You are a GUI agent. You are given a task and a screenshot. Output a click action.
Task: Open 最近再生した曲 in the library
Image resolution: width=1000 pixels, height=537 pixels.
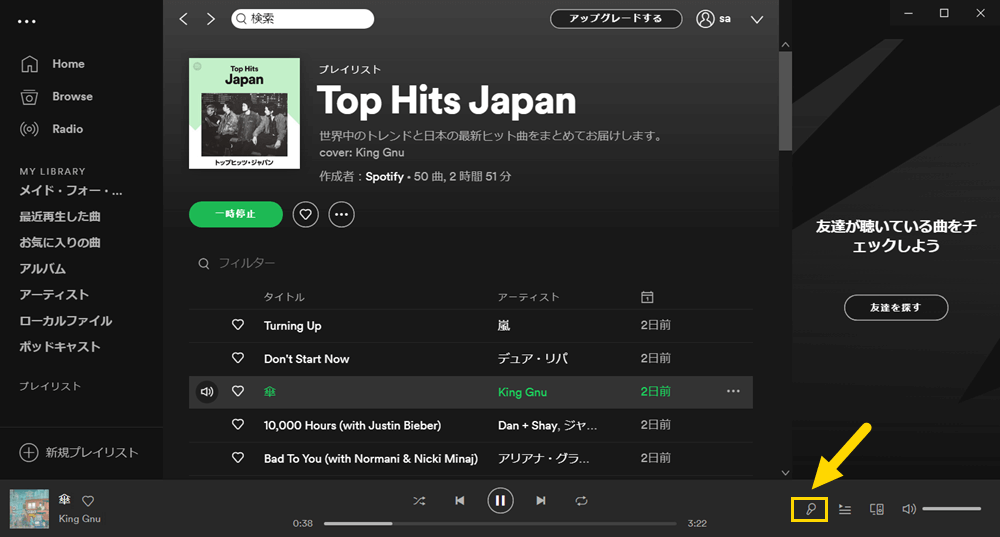60,217
